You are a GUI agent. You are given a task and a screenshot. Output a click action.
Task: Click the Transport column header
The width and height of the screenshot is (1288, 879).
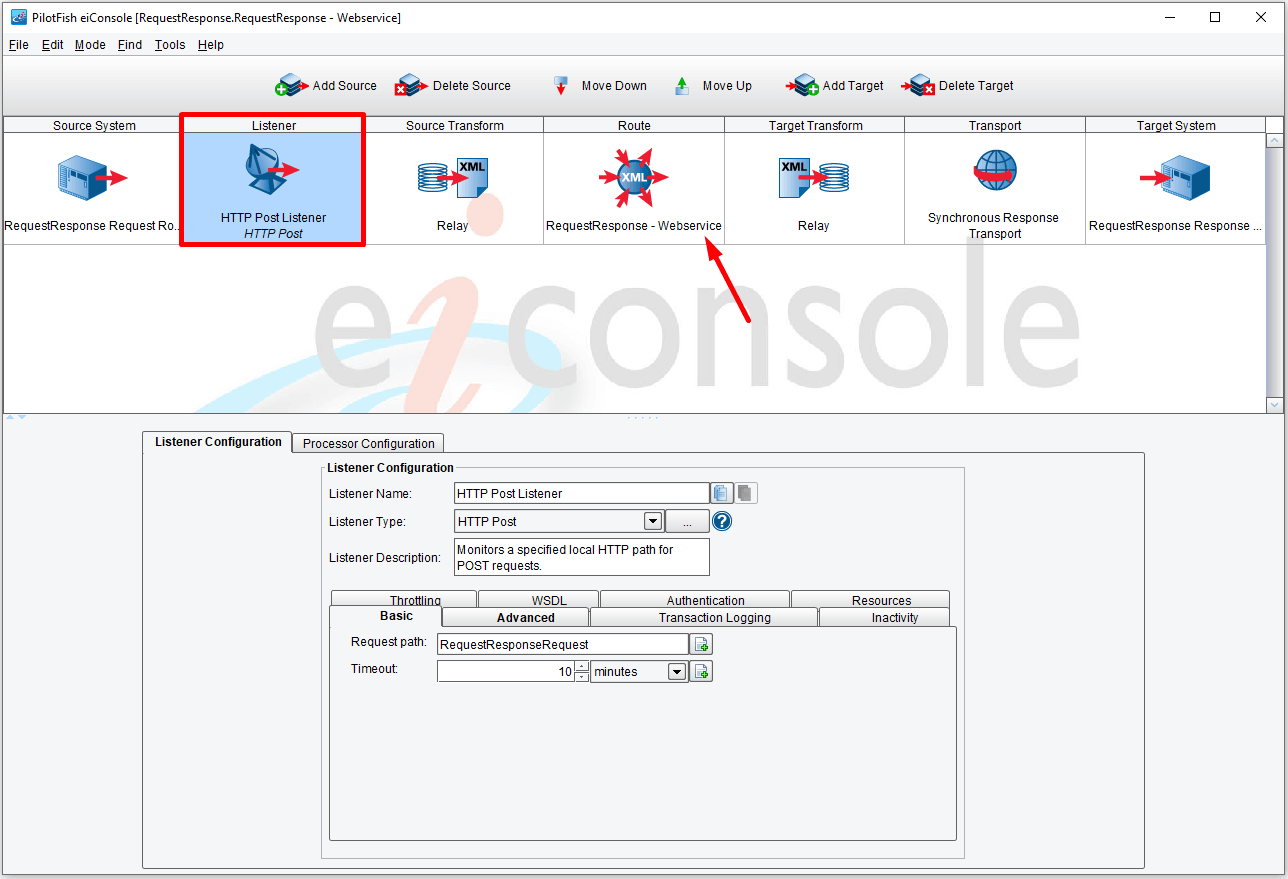995,125
